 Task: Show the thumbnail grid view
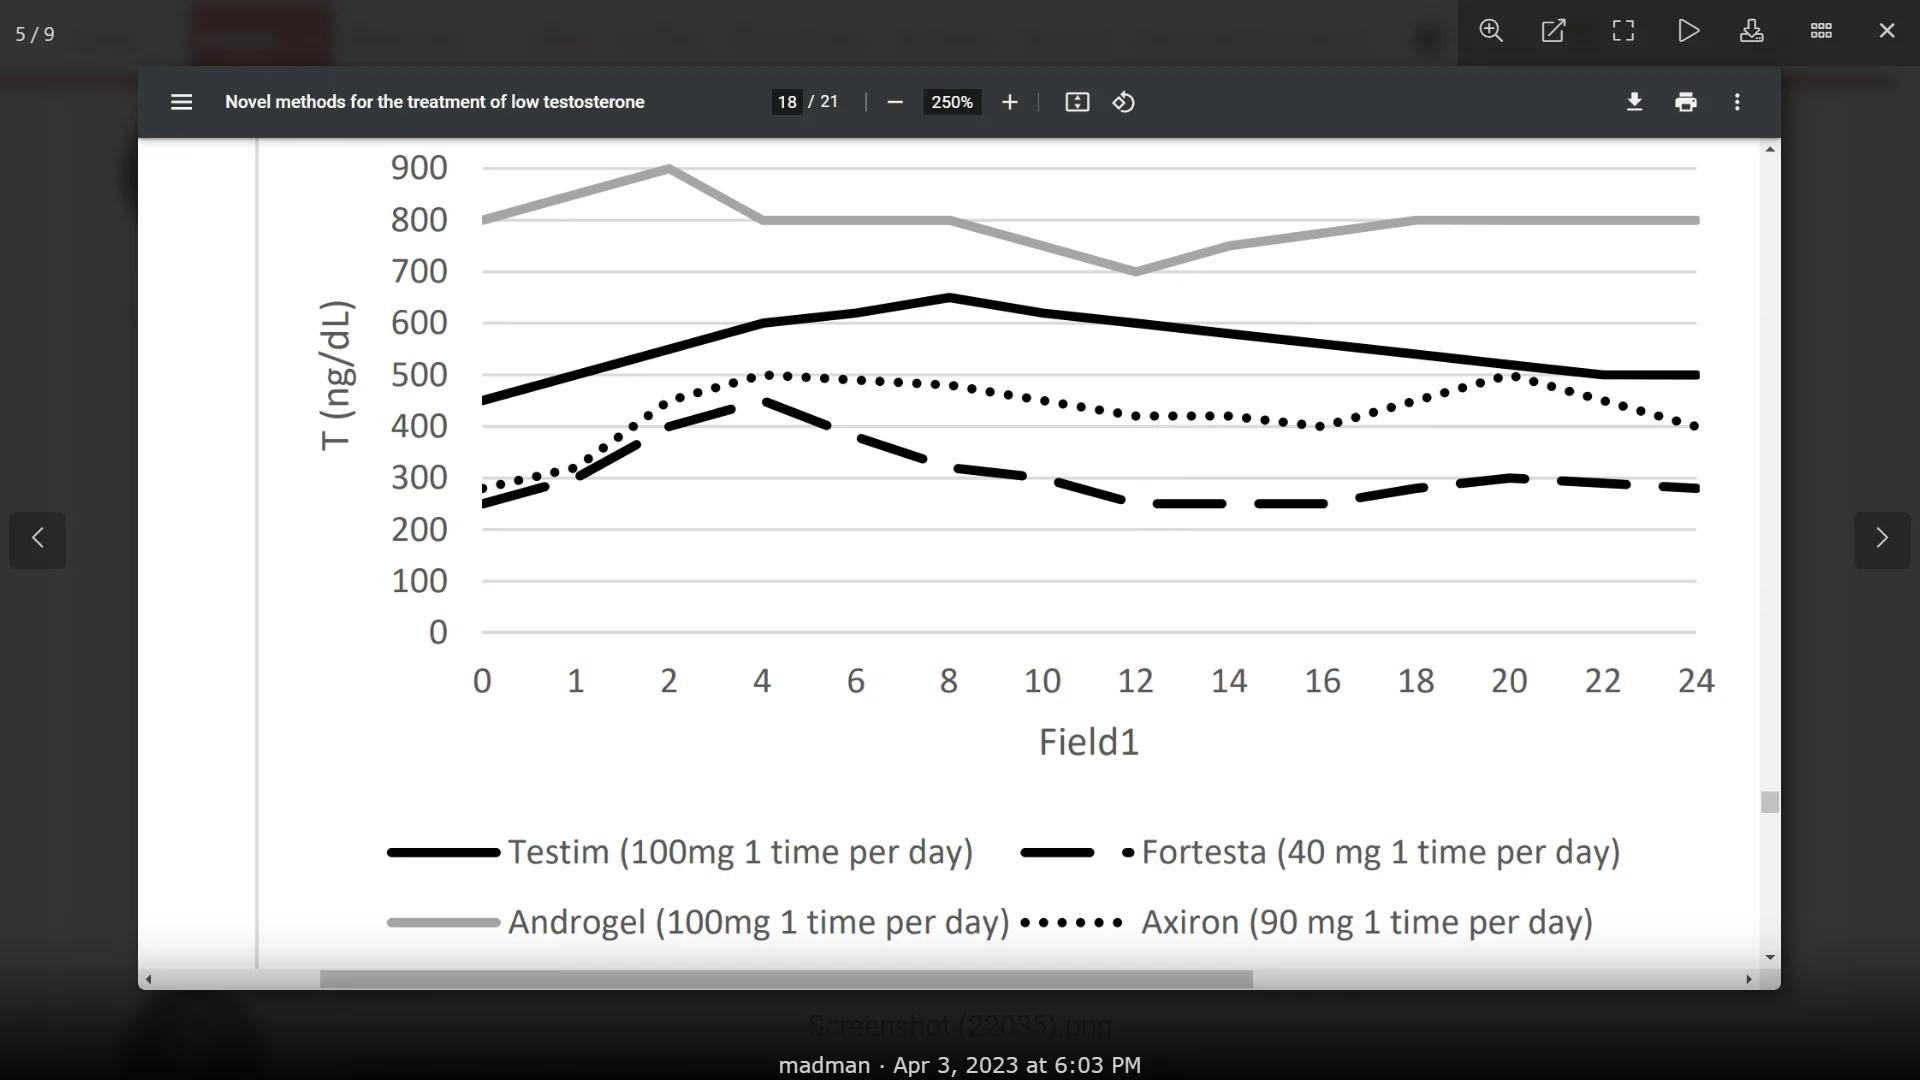[x=1821, y=31]
